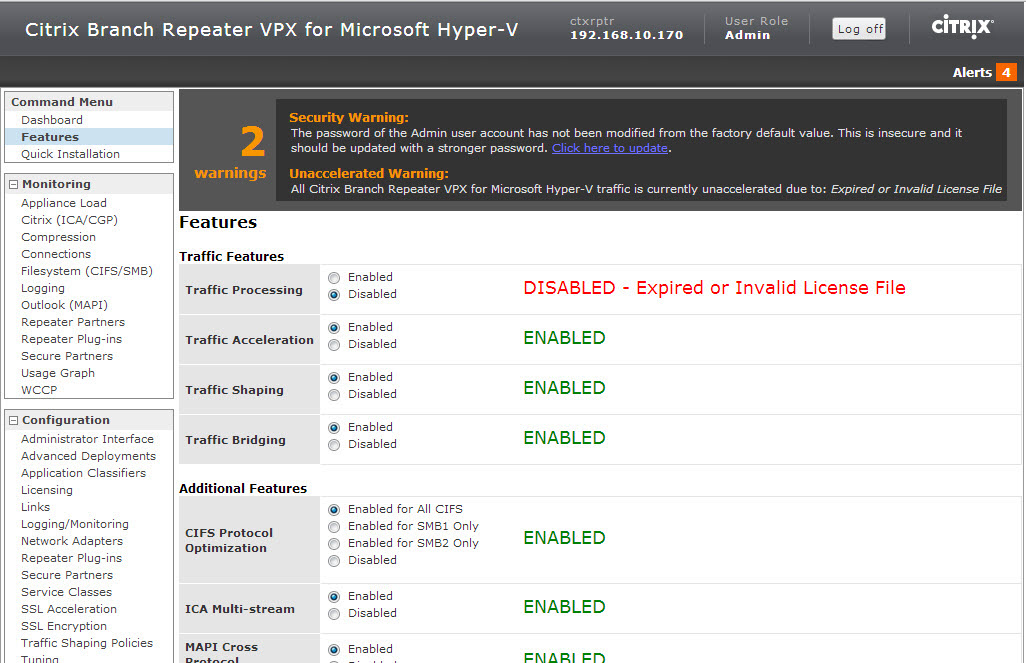The height and width of the screenshot is (663, 1026).
Task: Open Administrator Interface configuration
Action: pyautogui.click(x=87, y=439)
